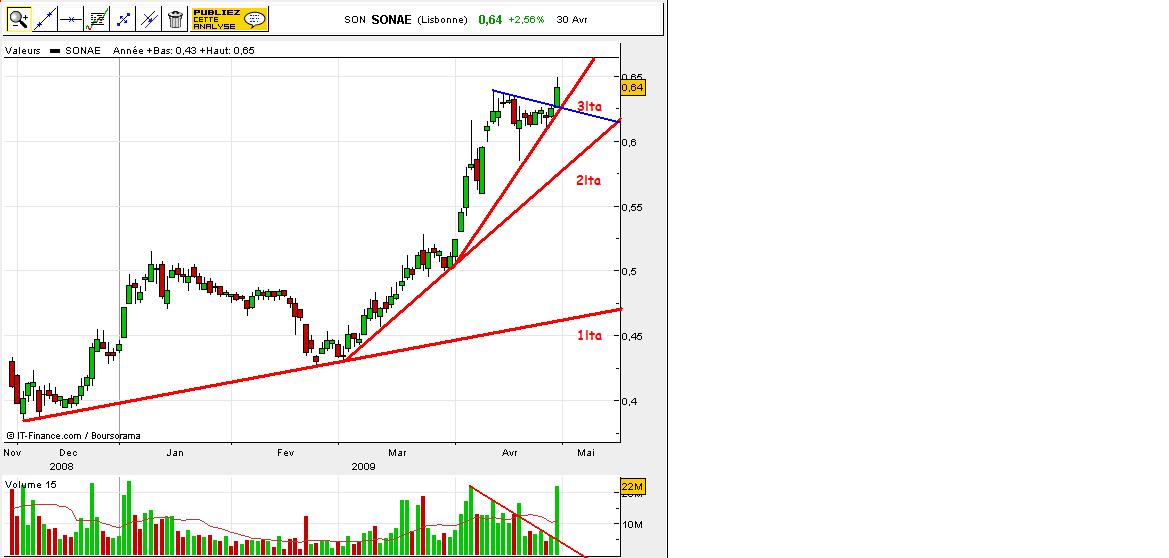The width and height of the screenshot is (1169, 558).
Task: Click the Année +Bas: 0,43 +Haut: 0,65 text
Action: (x=183, y=51)
